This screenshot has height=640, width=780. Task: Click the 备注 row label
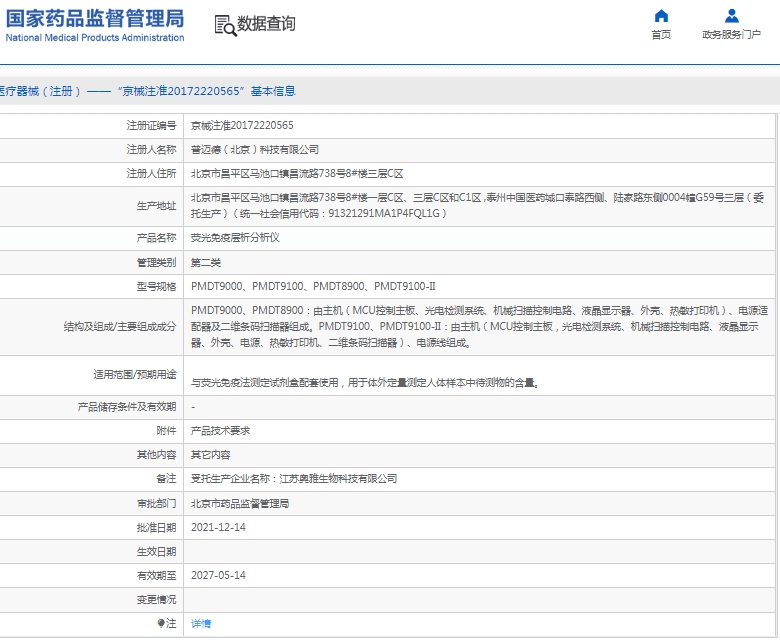(x=166, y=478)
